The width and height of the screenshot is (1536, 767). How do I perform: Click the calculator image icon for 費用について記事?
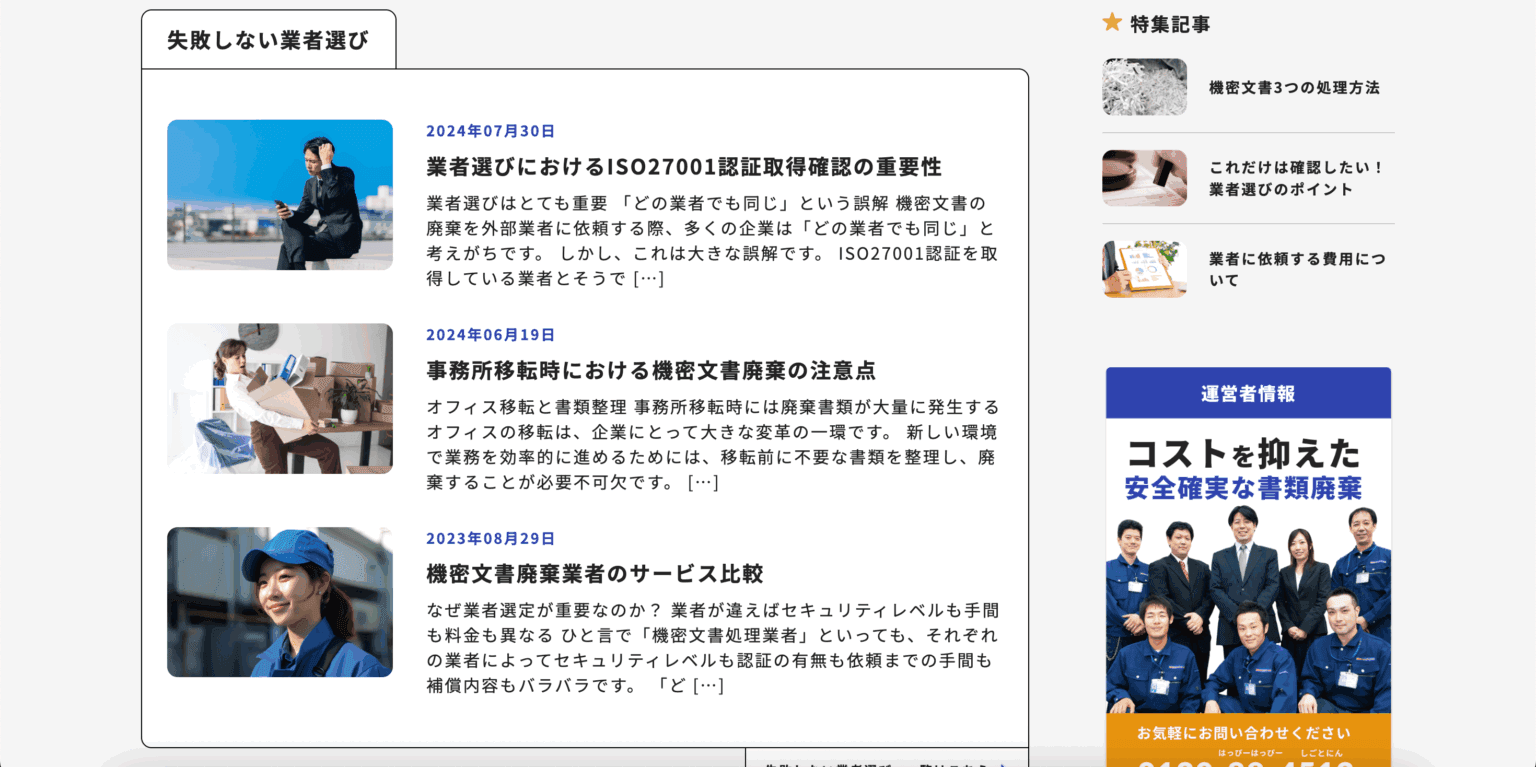(x=1143, y=268)
